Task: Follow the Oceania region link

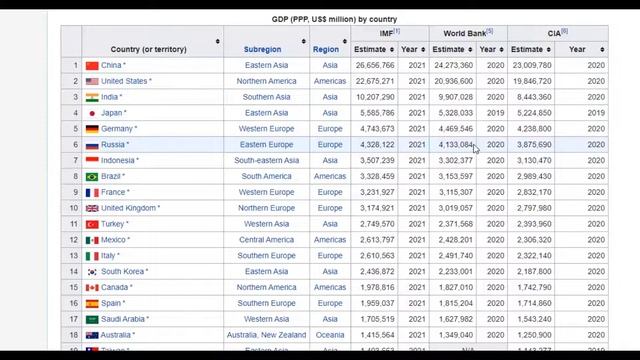Action: point(330,335)
